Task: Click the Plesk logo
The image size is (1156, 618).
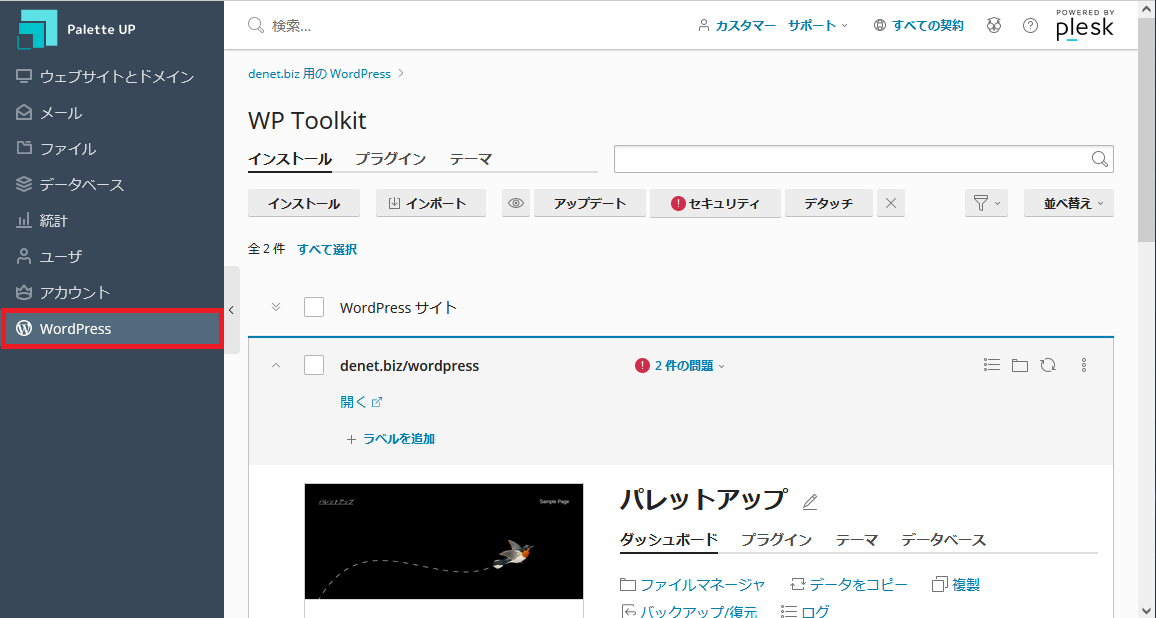Action: tap(1084, 25)
